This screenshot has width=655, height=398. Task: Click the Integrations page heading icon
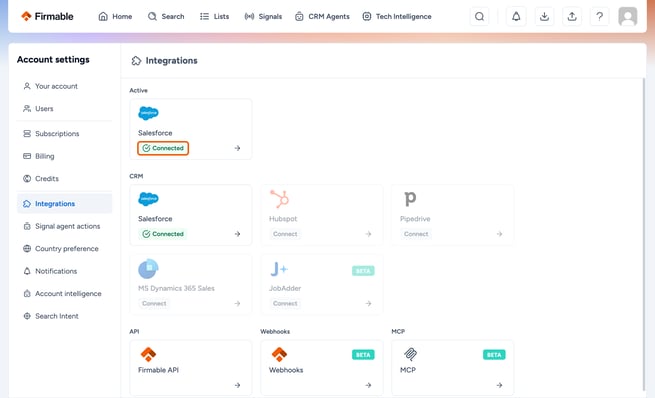click(x=136, y=61)
